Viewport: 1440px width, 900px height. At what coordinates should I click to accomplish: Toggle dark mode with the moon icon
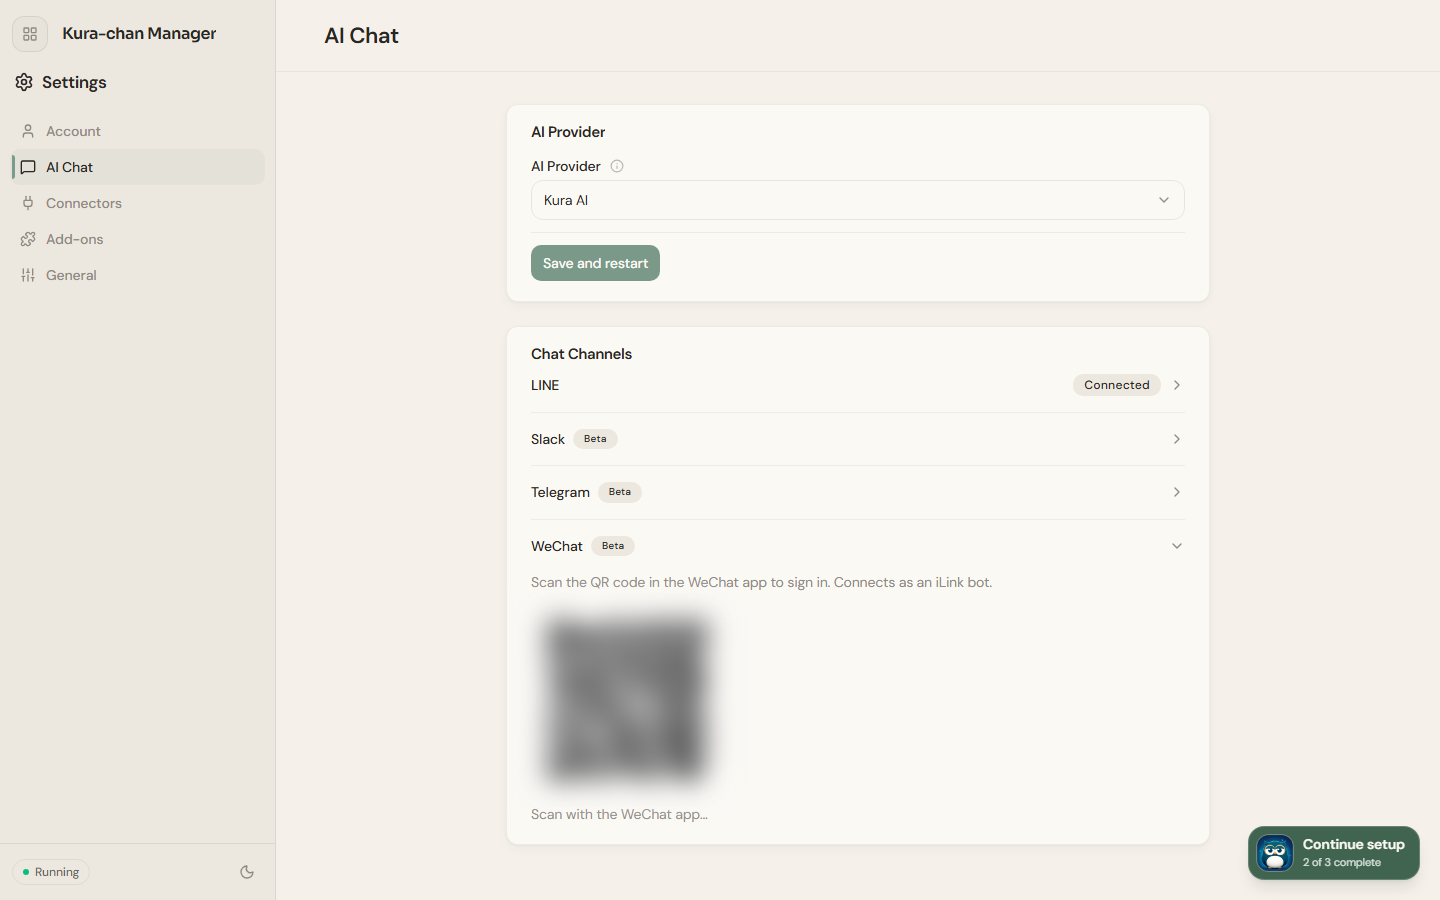tap(247, 872)
